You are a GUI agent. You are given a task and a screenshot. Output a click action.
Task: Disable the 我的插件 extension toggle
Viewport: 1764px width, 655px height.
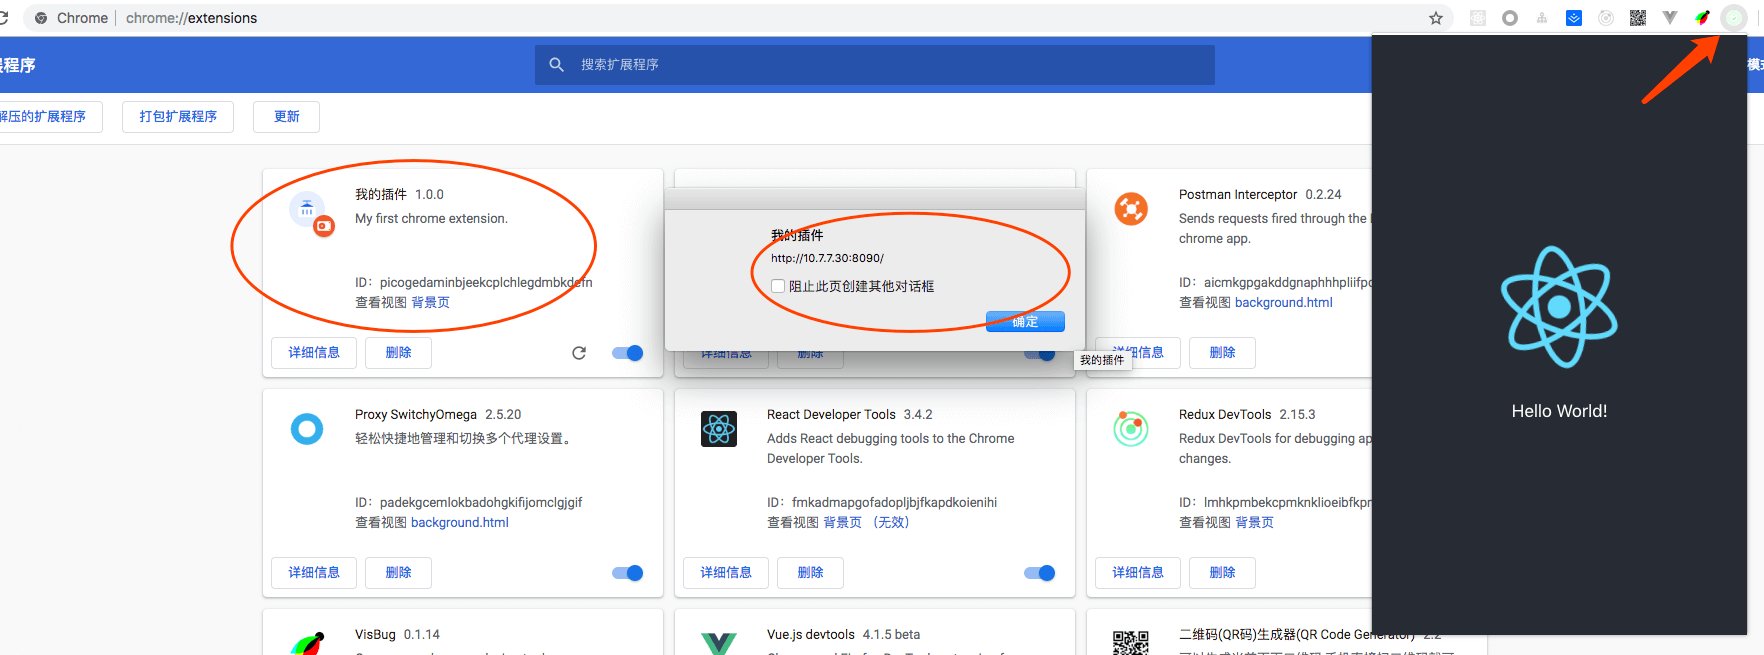628,353
